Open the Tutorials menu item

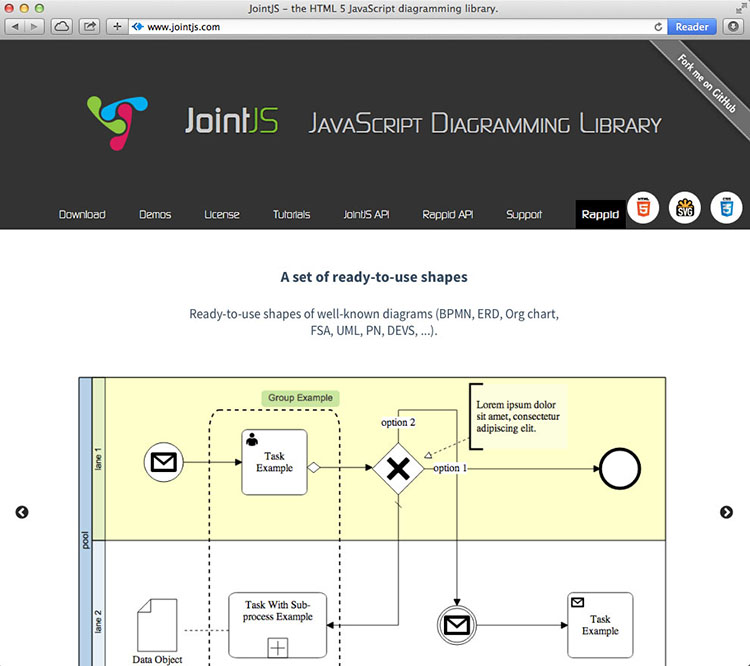pyautogui.click(x=291, y=214)
